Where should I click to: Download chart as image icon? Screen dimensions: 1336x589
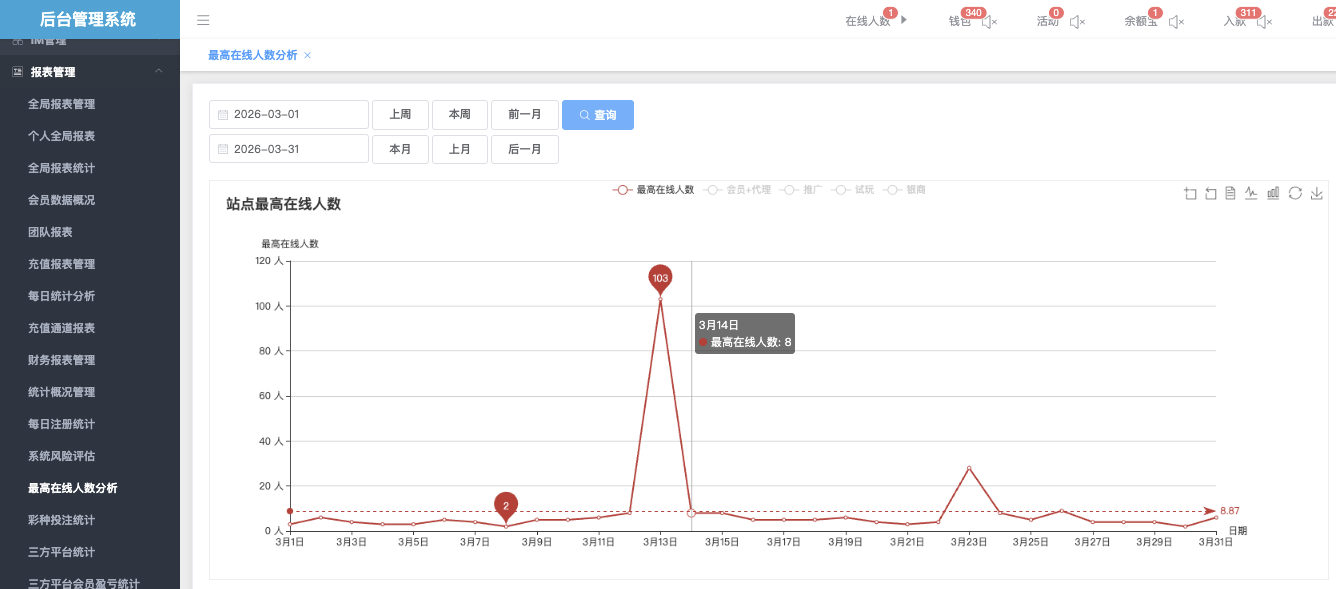1316,193
